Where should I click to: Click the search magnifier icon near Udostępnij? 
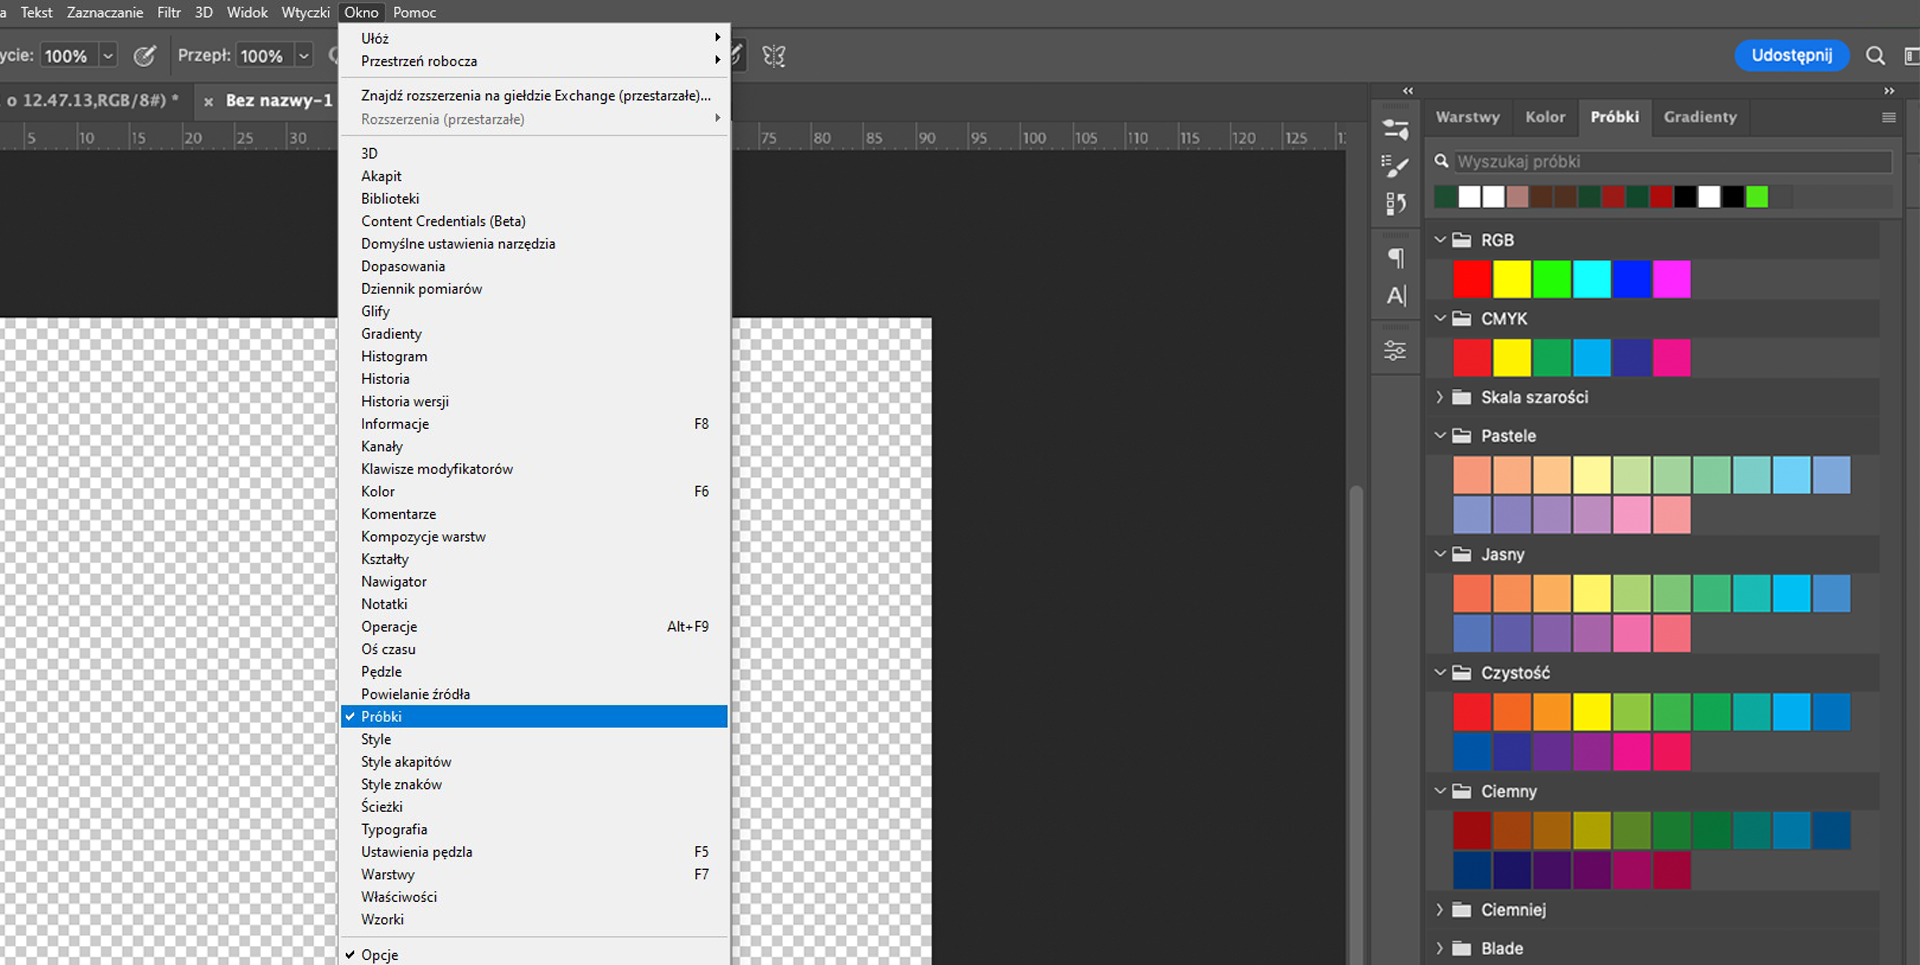(1875, 56)
